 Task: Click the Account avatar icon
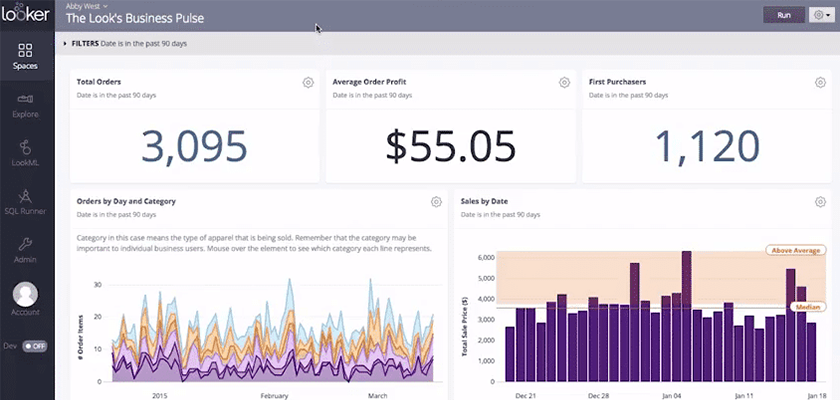tap(26, 294)
